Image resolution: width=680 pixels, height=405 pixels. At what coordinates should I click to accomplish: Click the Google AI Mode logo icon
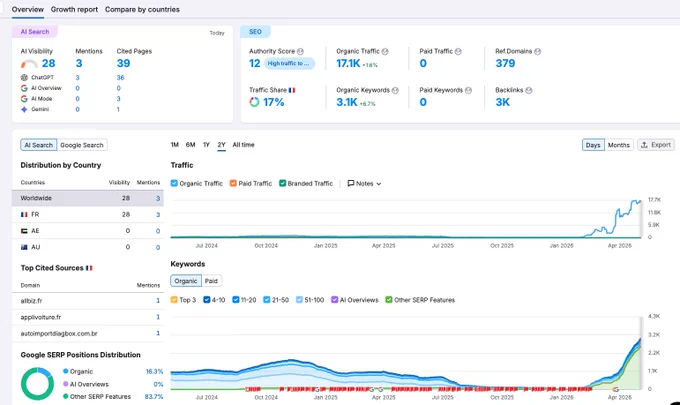point(24,98)
